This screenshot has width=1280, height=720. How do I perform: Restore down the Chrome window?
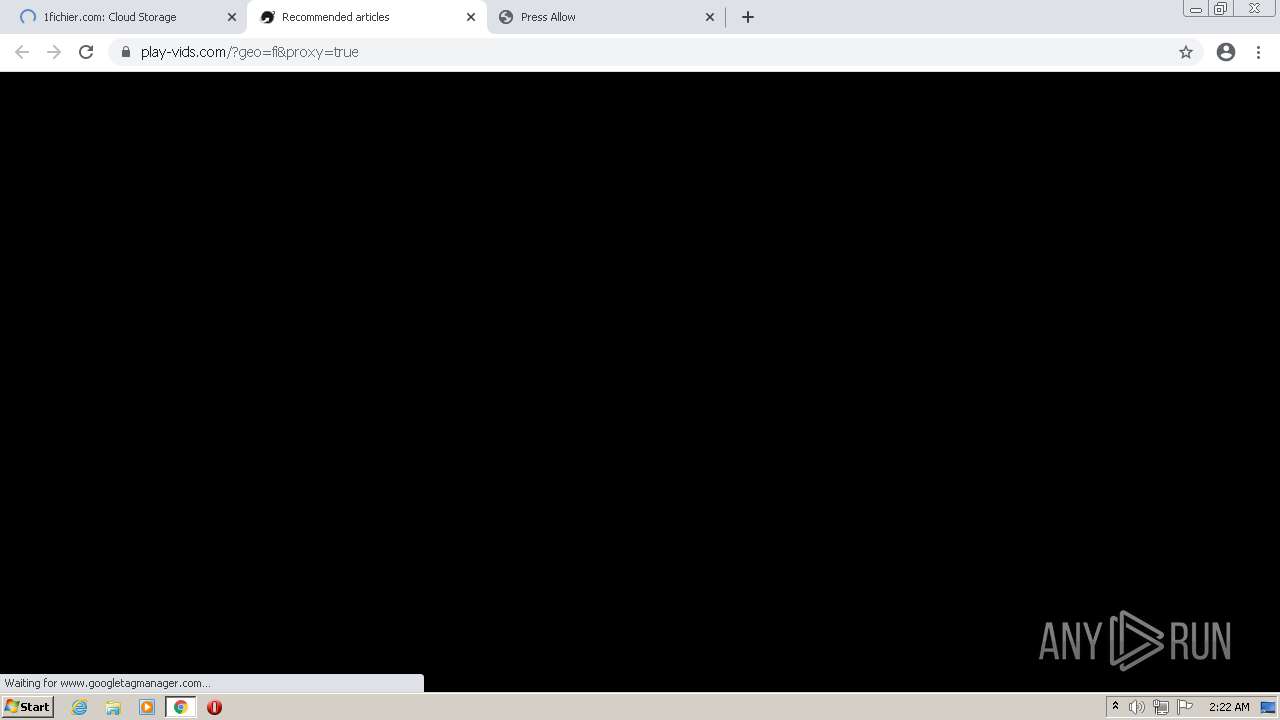coord(1221,9)
